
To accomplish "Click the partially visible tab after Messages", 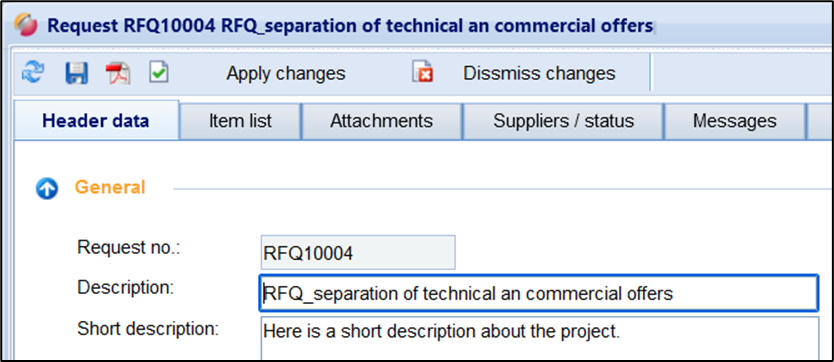I will point(820,121).
